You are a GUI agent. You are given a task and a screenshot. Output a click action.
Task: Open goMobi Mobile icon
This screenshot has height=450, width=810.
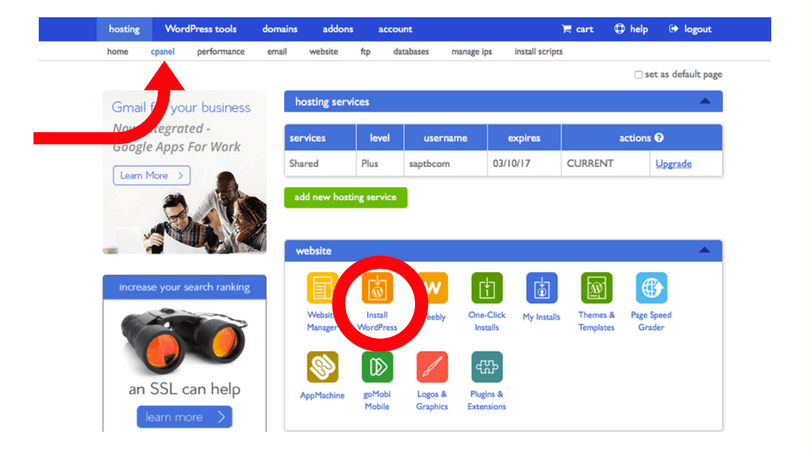[x=377, y=367]
